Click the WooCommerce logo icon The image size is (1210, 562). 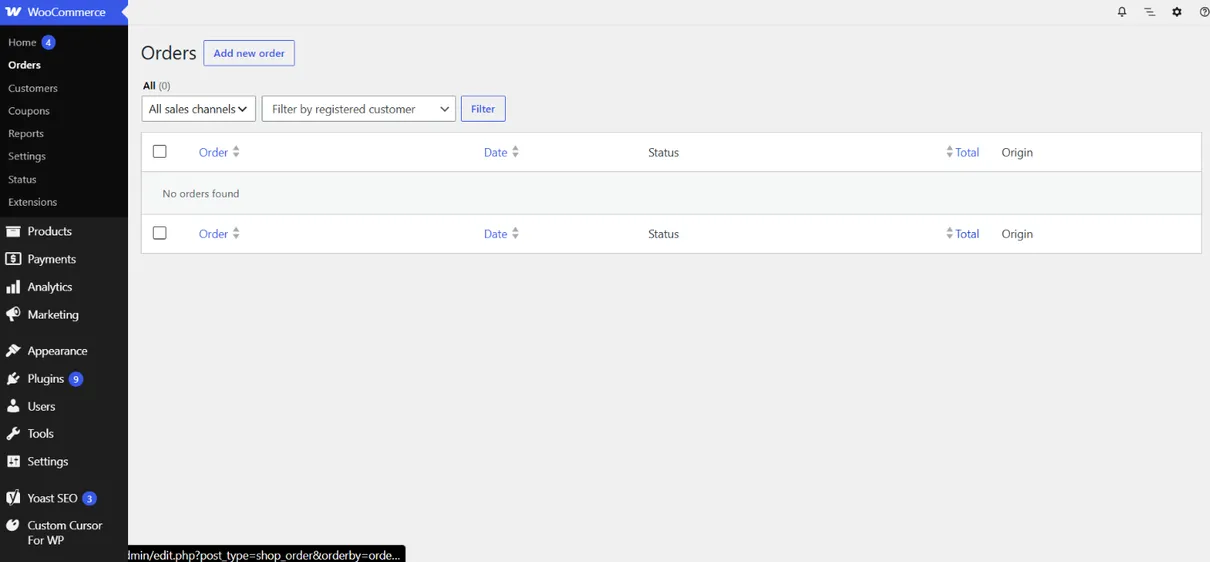[13, 12]
